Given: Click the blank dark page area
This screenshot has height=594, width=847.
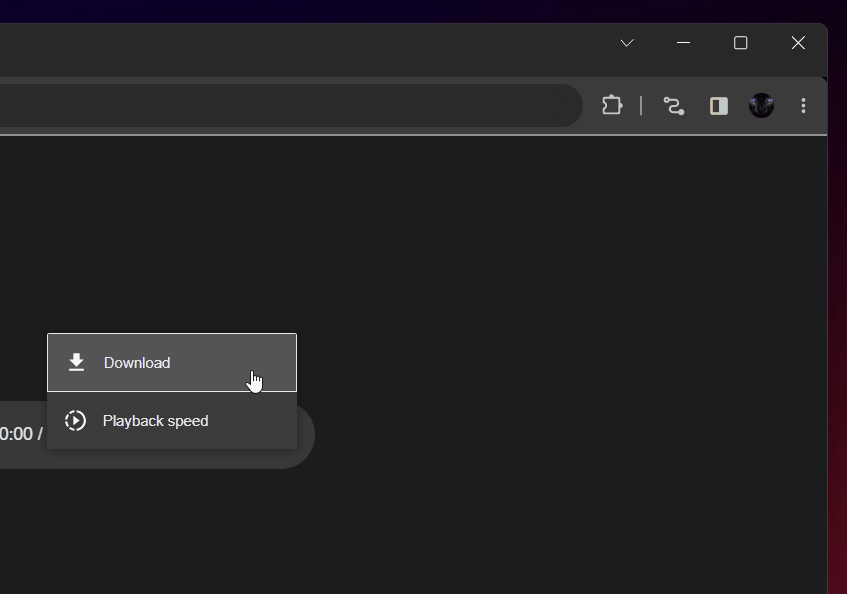Looking at the screenshot, I should (x=550, y=300).
